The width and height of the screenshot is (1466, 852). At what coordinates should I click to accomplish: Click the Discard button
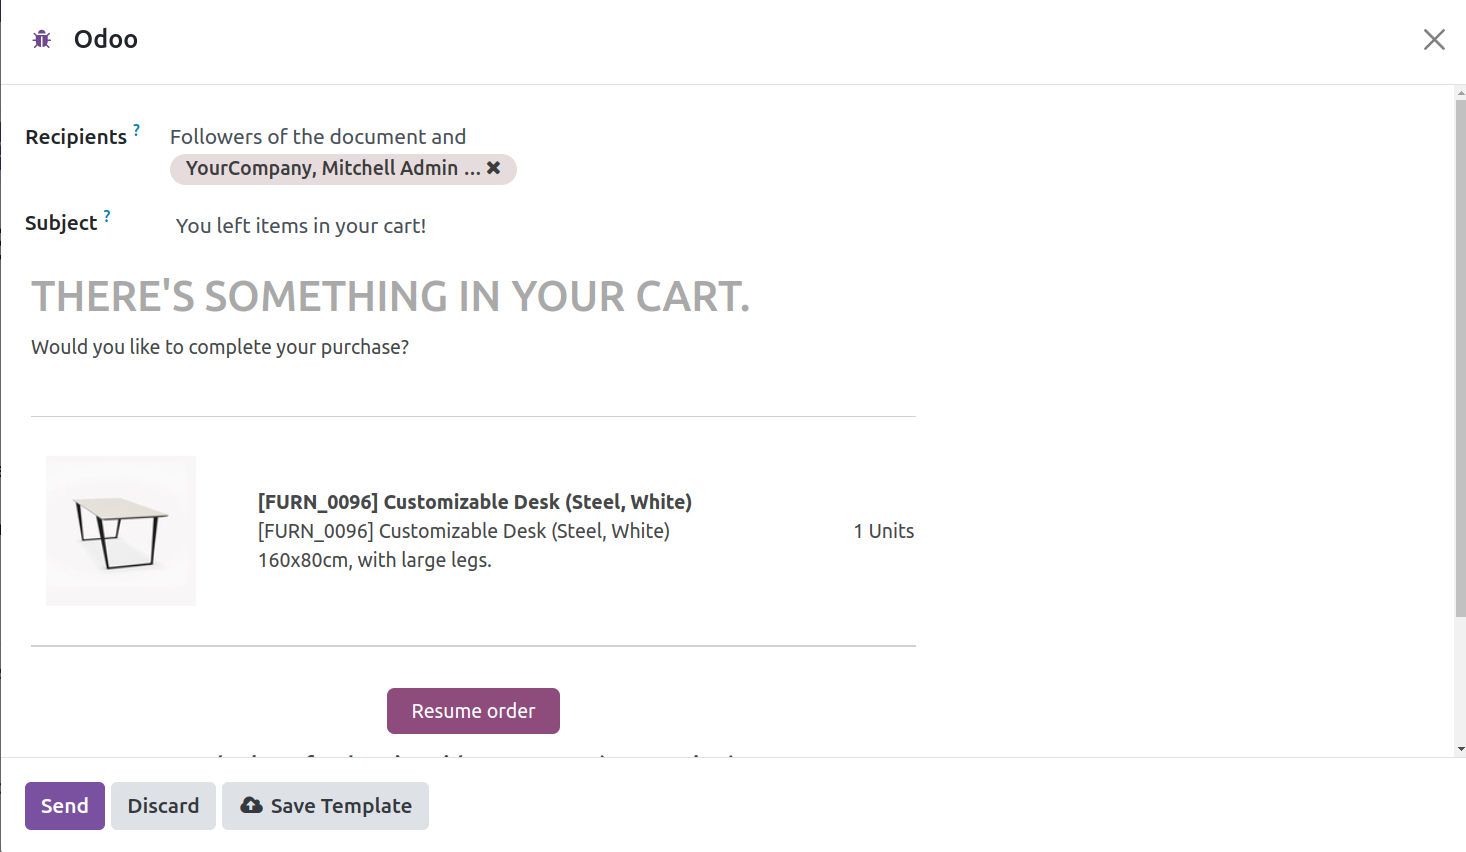pyautogui.click(x=163, y=805)
